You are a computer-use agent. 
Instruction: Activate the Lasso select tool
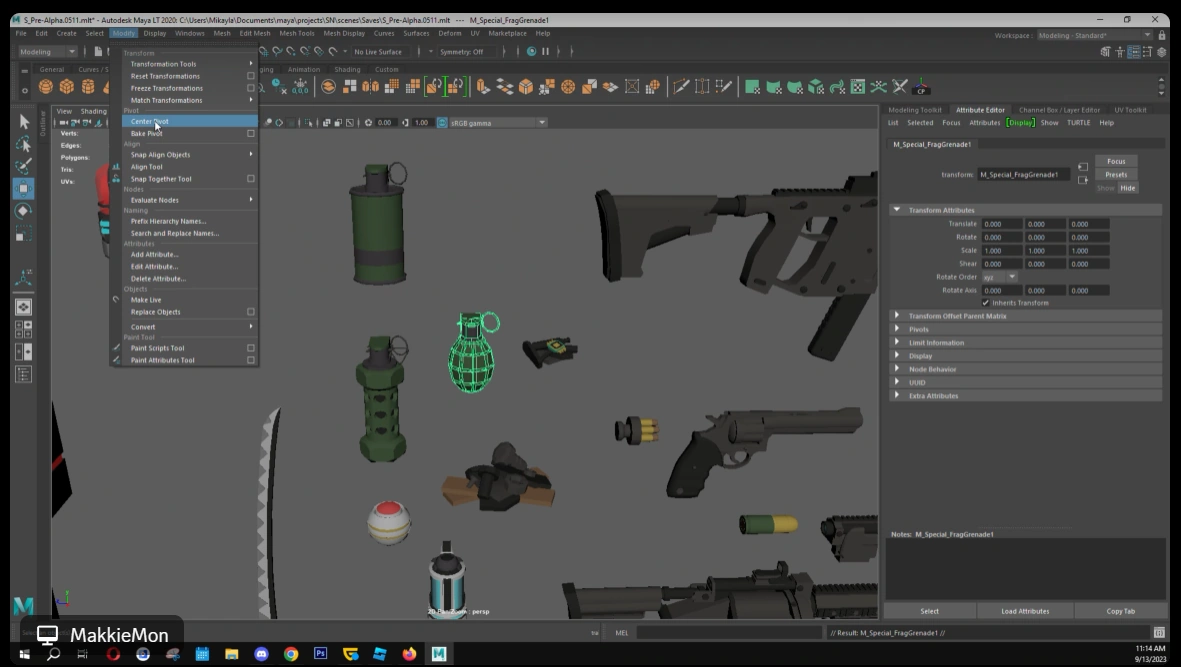24,144
